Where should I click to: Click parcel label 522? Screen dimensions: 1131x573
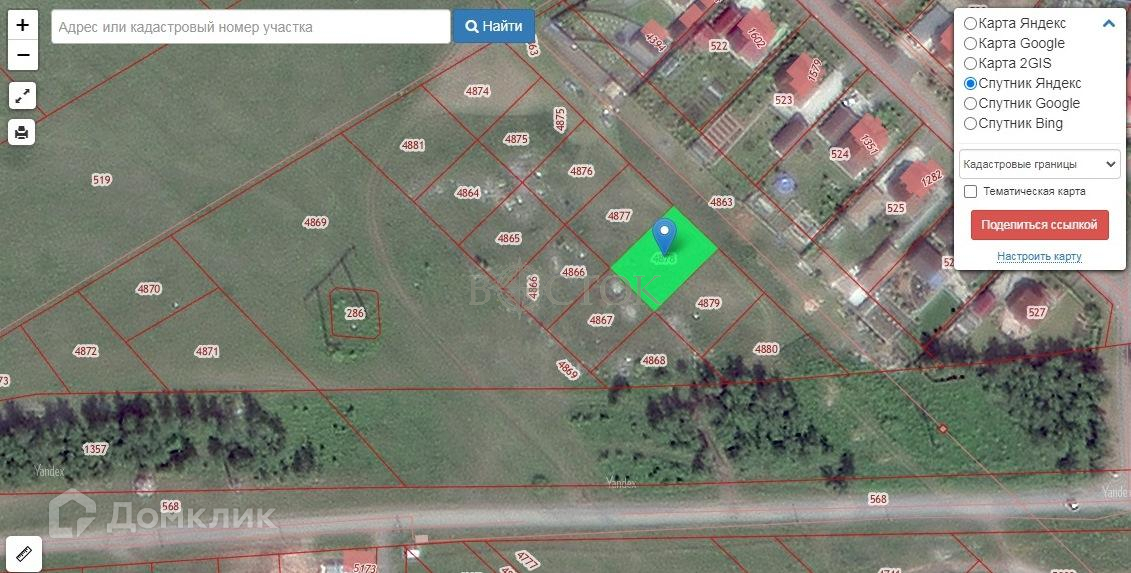pos(719,46)
